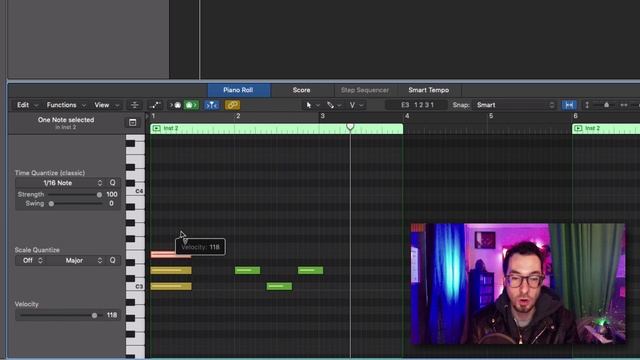
Task: Select the Pencil tool
Action: coord(330,105)
